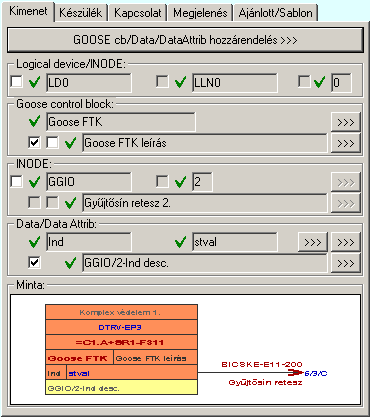The image size is (370, 417).
Task: Toggle checkbox beside the Logical device 0 field
Action: pos(304,82)
